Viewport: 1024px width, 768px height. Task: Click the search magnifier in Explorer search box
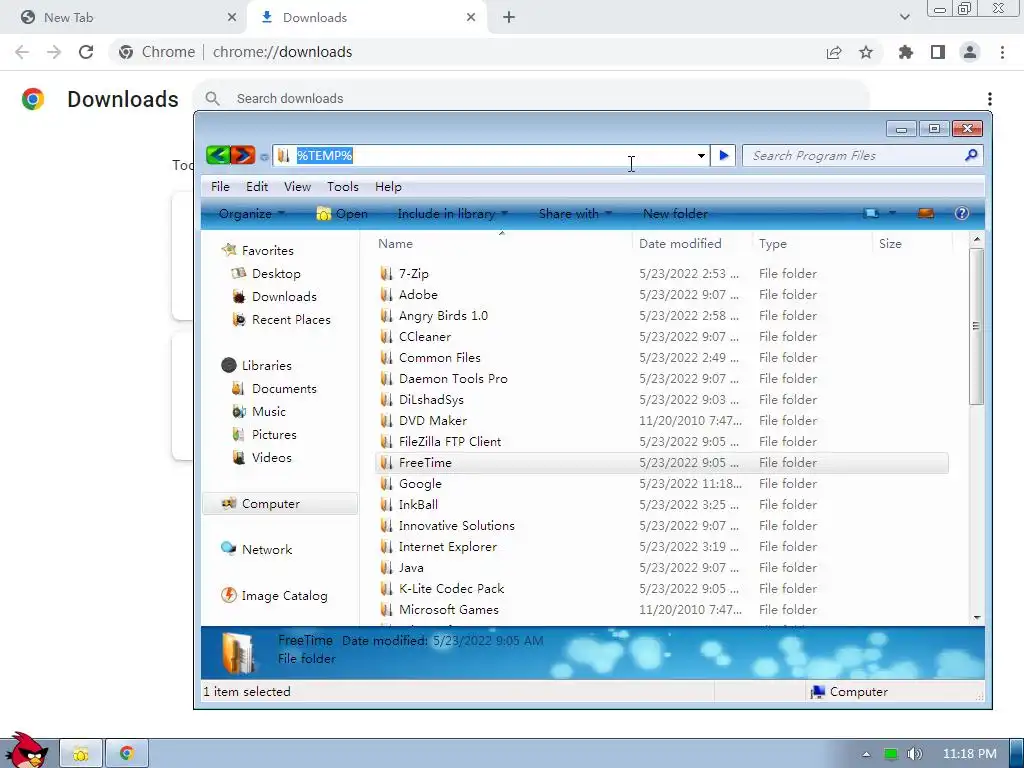point(971,155)
